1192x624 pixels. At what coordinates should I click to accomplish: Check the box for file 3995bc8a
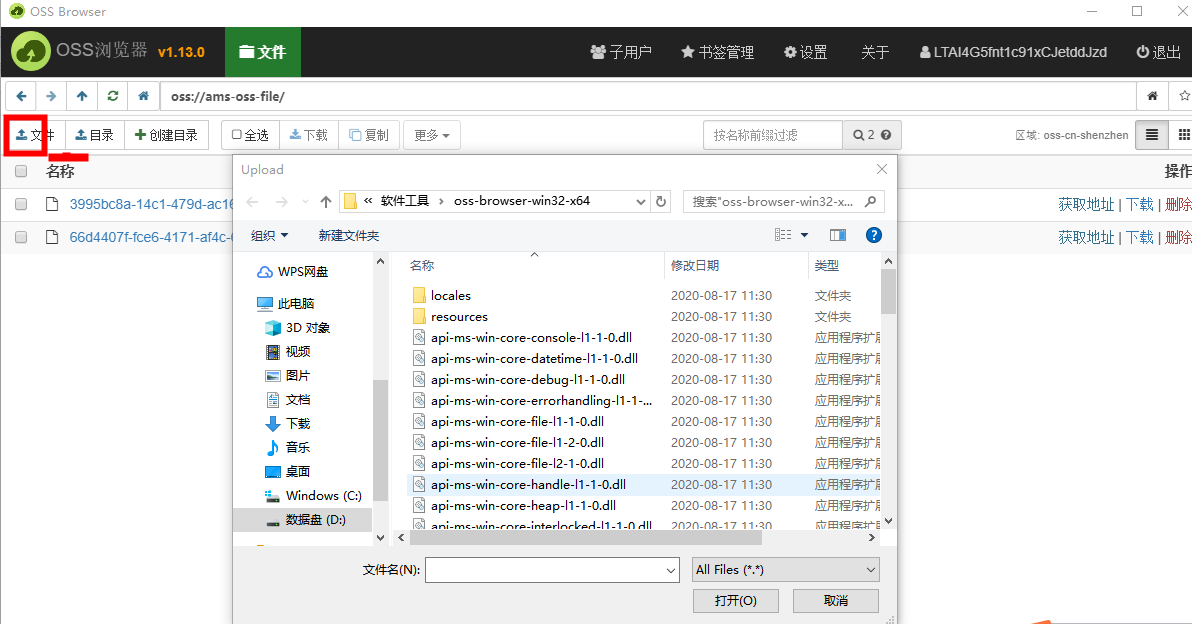(21, 204)
